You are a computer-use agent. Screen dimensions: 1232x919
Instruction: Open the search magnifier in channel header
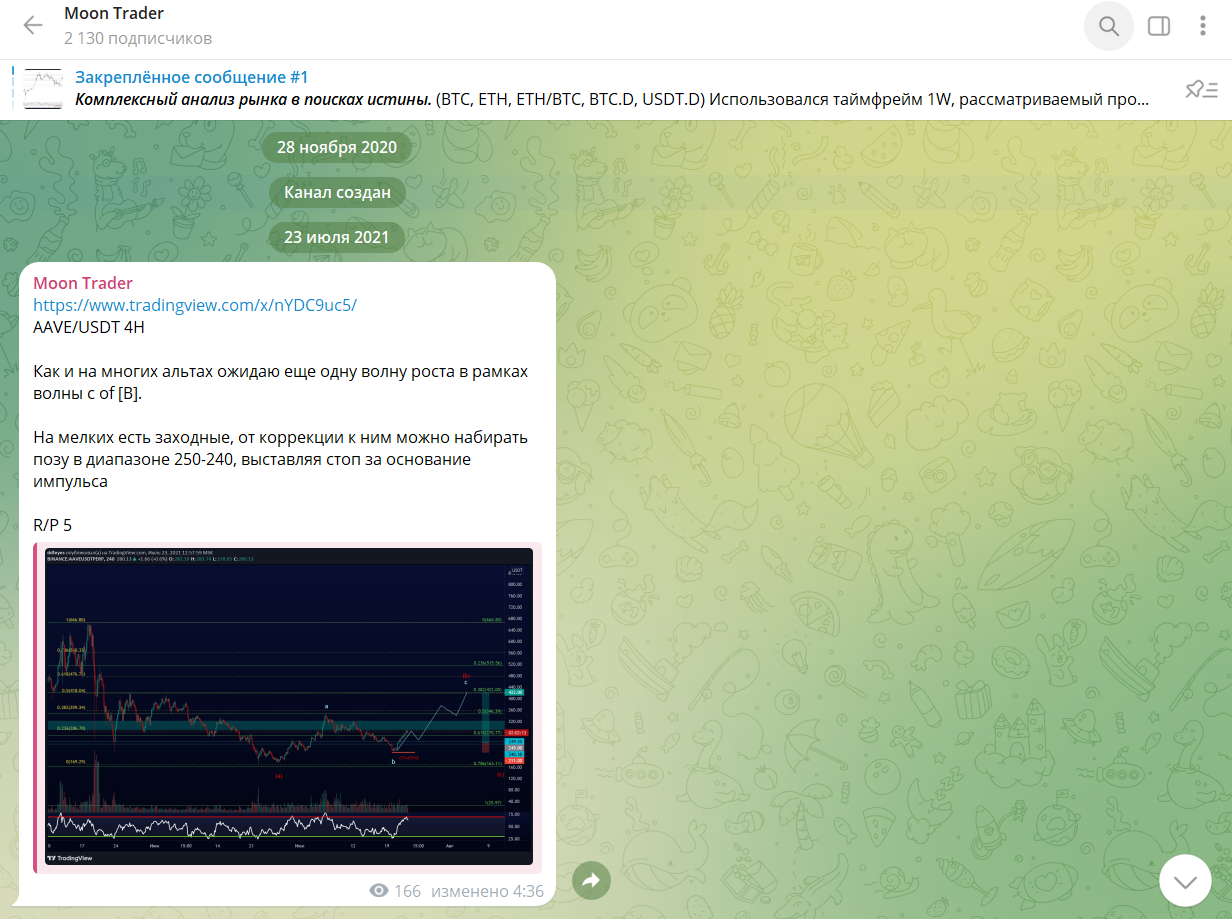click(1109, 26)
